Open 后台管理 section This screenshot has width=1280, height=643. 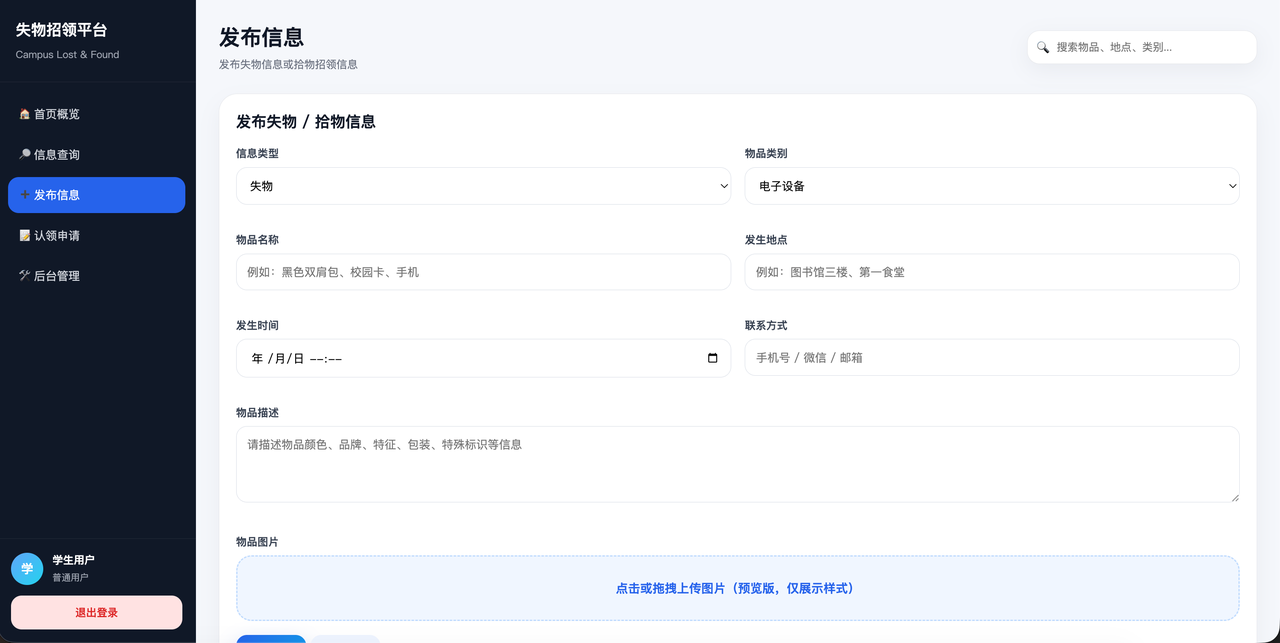96,276
